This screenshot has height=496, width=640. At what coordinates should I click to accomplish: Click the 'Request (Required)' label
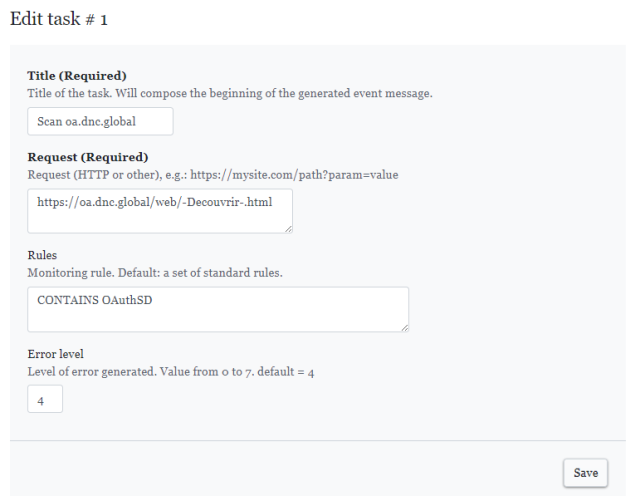[88, 157]
